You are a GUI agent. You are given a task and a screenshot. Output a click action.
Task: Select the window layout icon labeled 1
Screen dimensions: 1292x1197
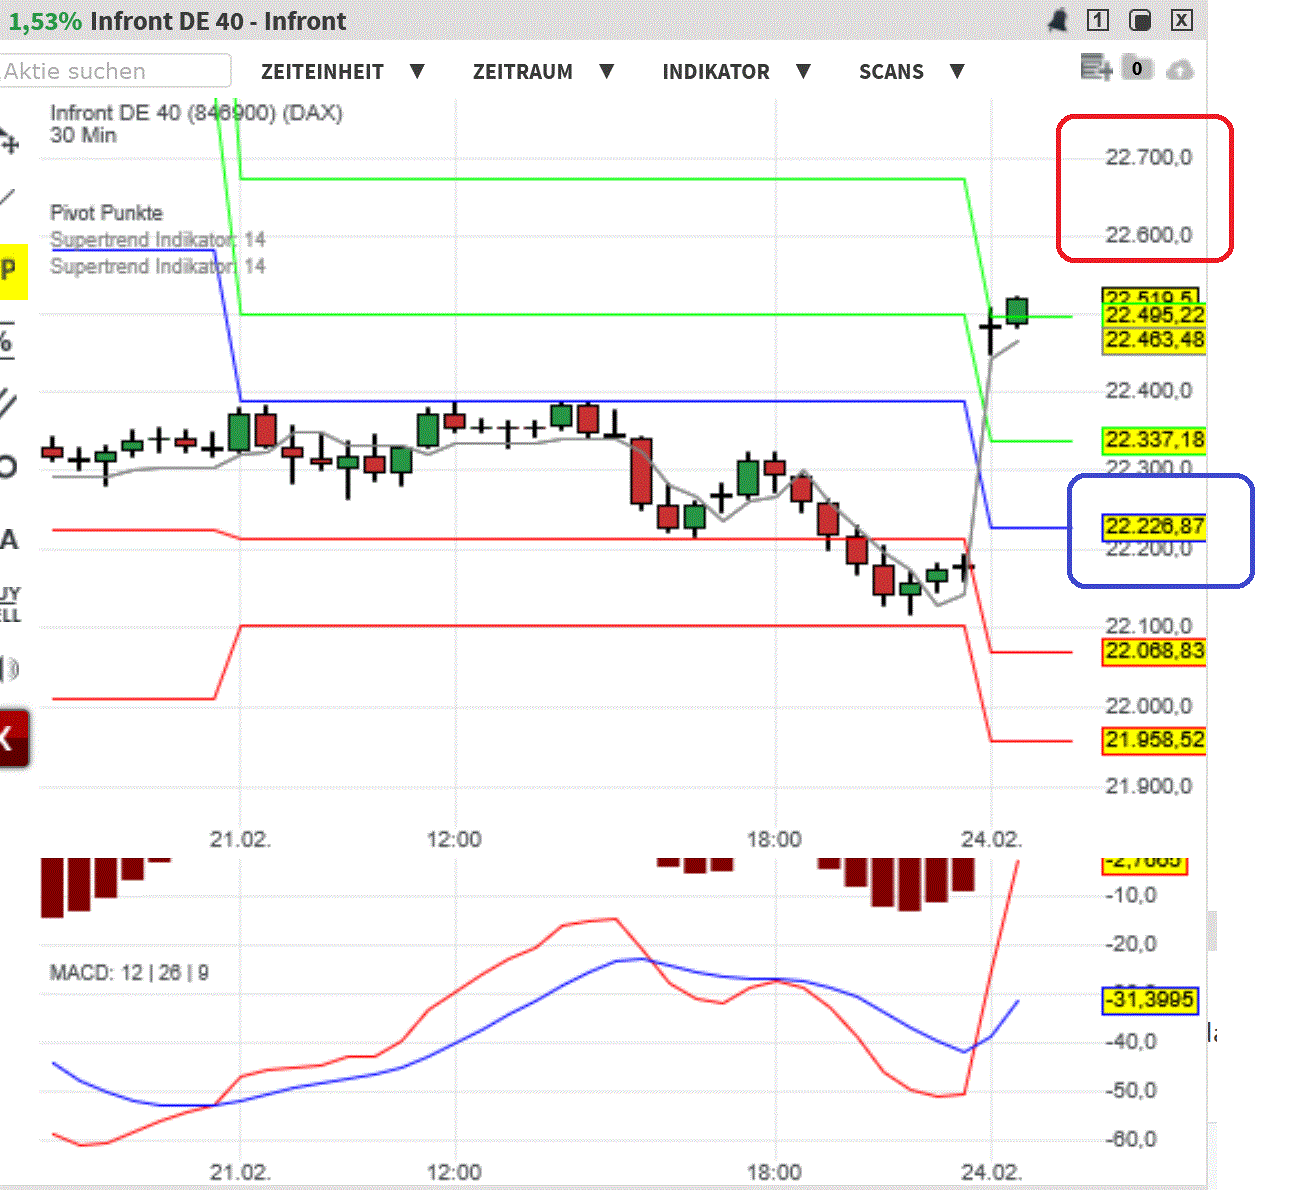(x=1100, y=19)
